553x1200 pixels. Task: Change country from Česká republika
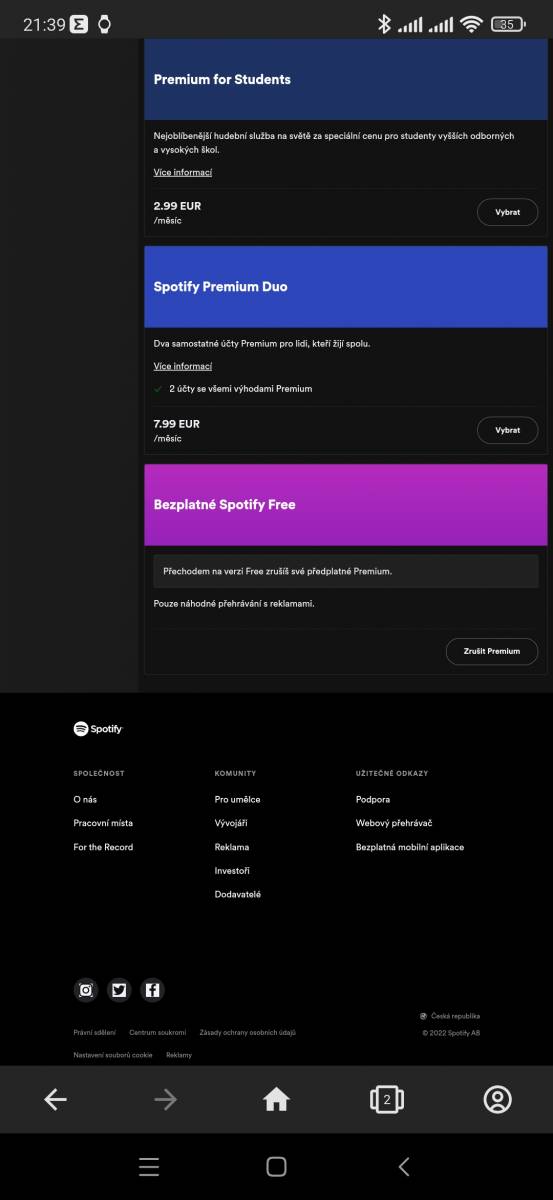pos(450,1016)
